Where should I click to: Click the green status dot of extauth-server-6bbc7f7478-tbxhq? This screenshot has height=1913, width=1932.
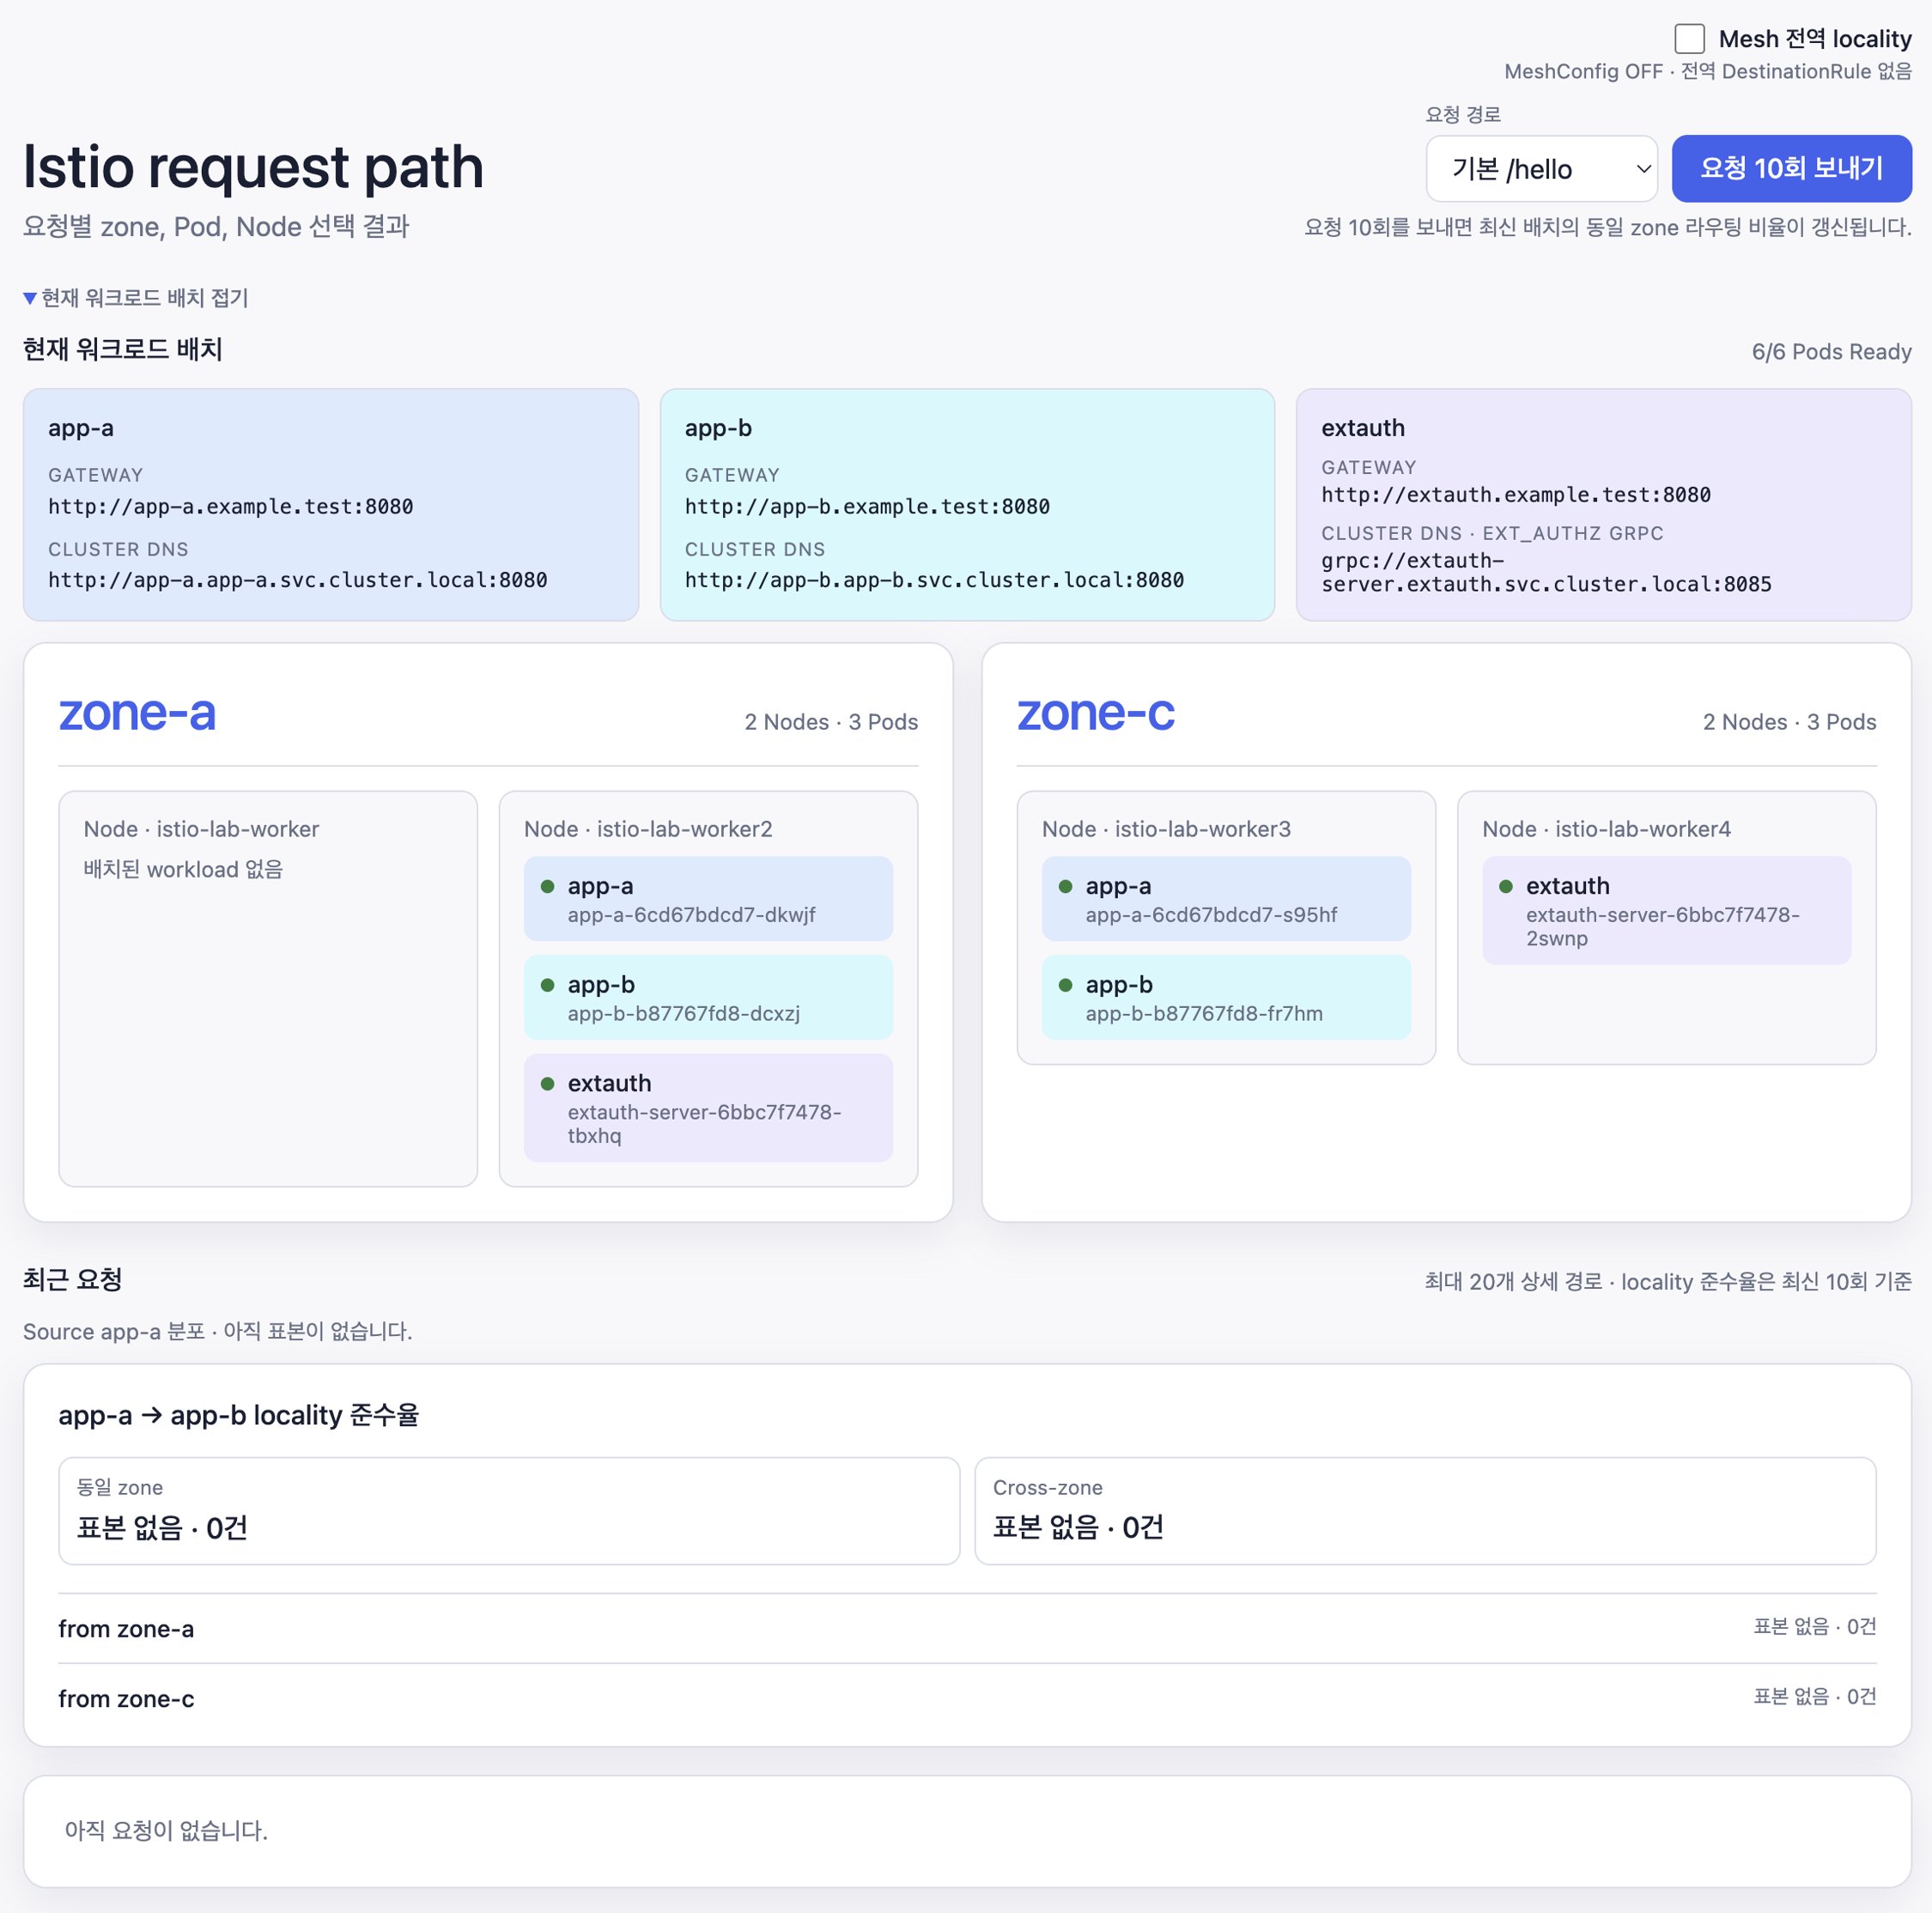point(547,1084)
